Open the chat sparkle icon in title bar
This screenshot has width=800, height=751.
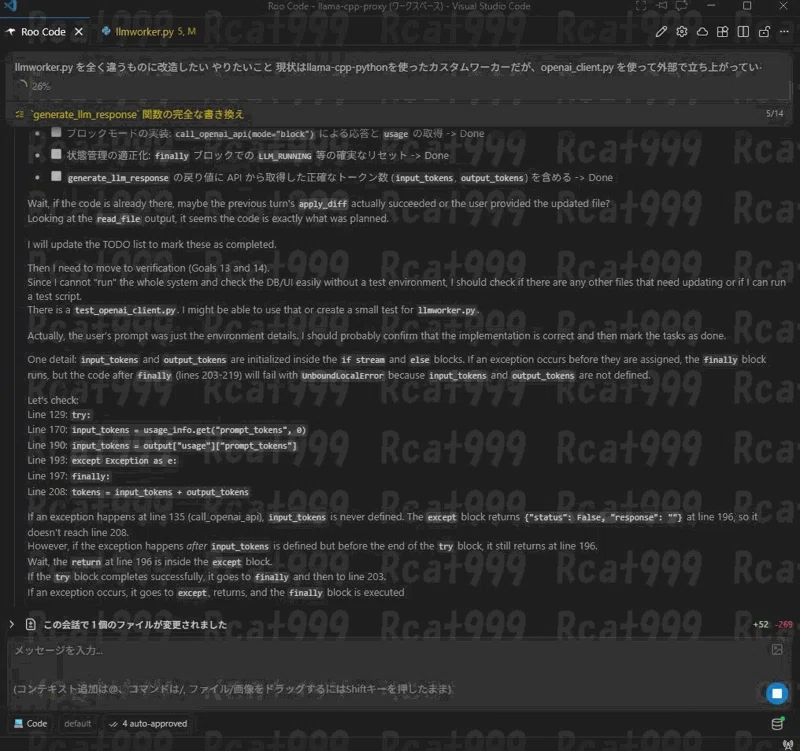[x=682, y=6]
